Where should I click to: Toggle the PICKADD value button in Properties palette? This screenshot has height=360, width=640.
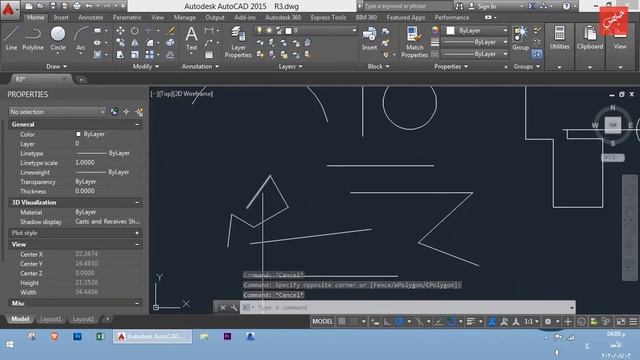[x=114, y=112]
